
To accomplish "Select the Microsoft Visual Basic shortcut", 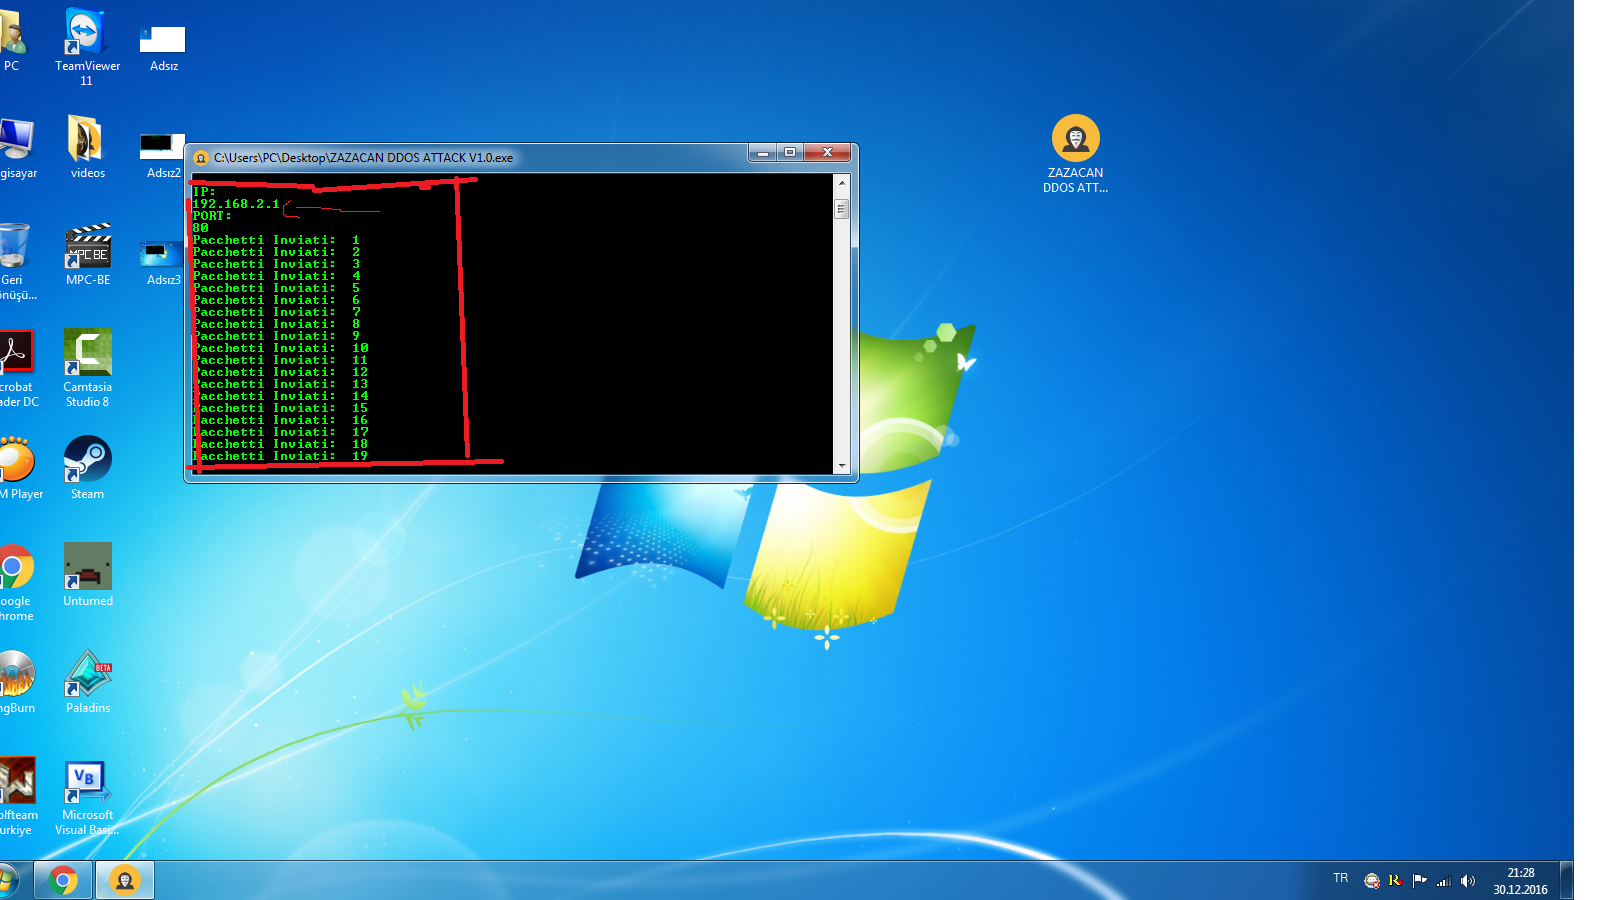I will (x=87, y=798).
